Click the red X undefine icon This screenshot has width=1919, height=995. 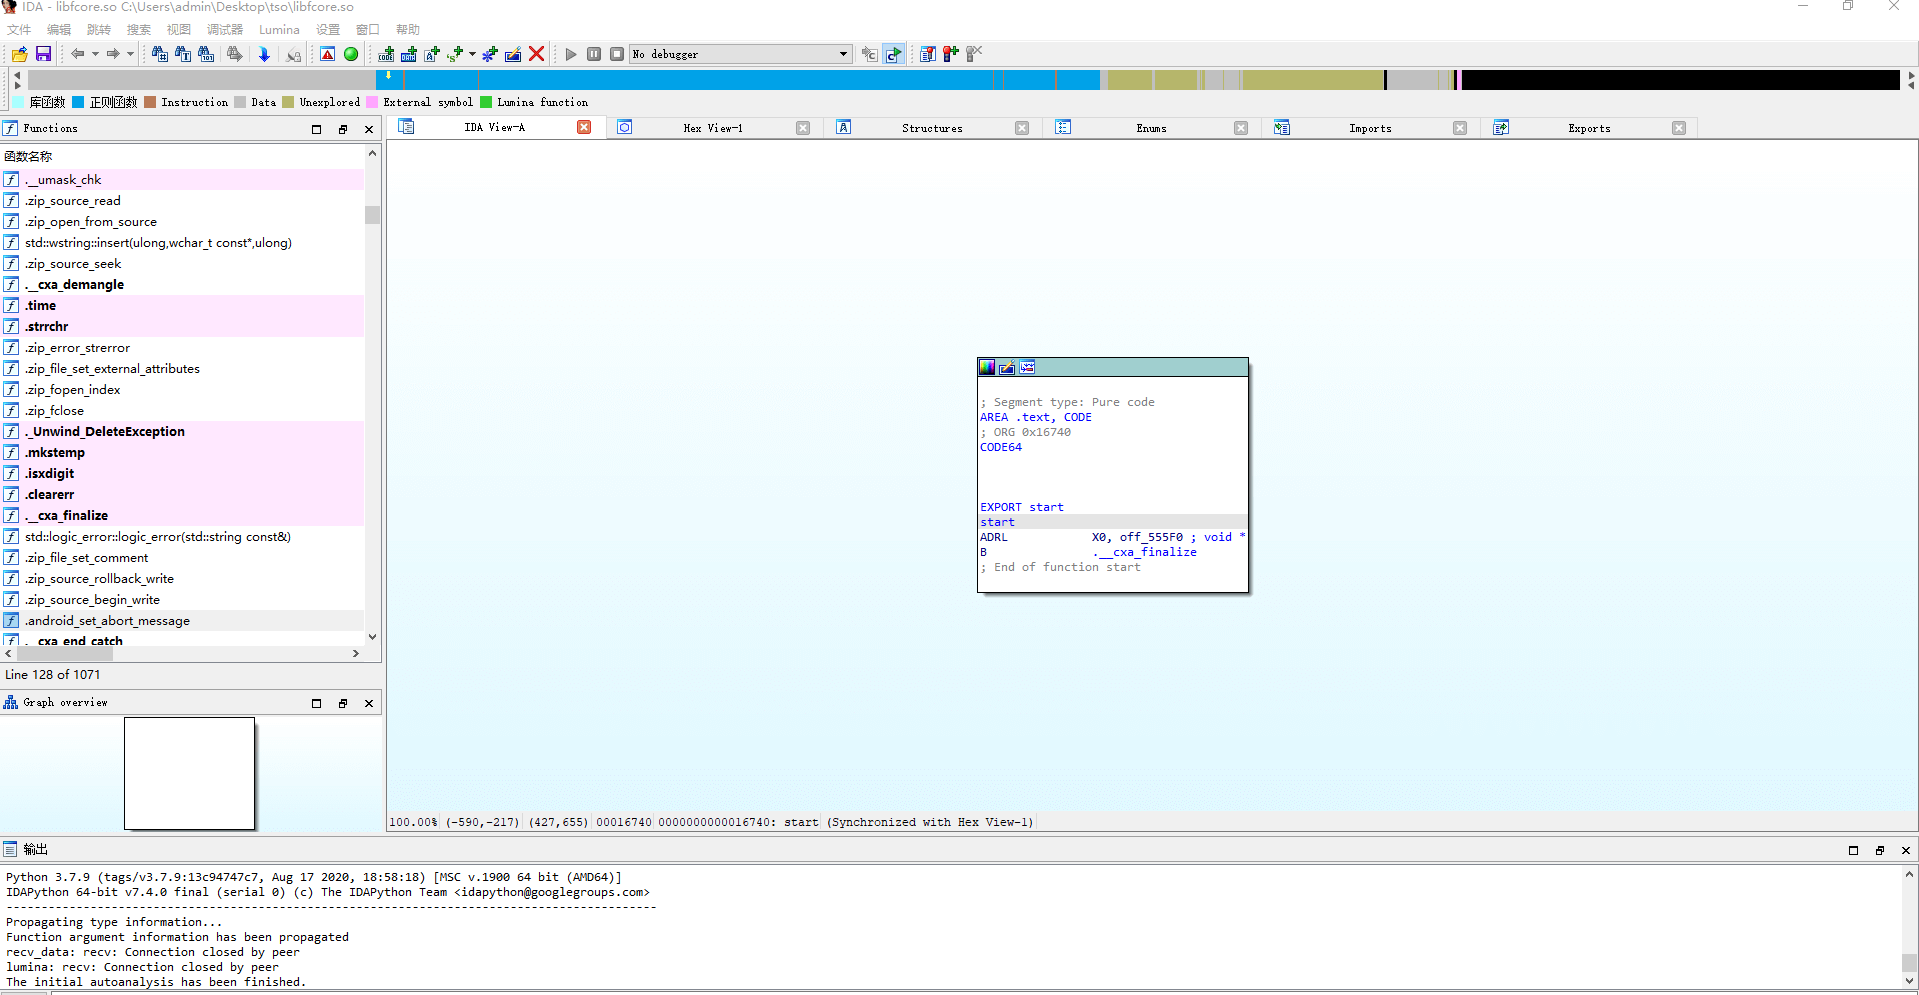point(537,54)
